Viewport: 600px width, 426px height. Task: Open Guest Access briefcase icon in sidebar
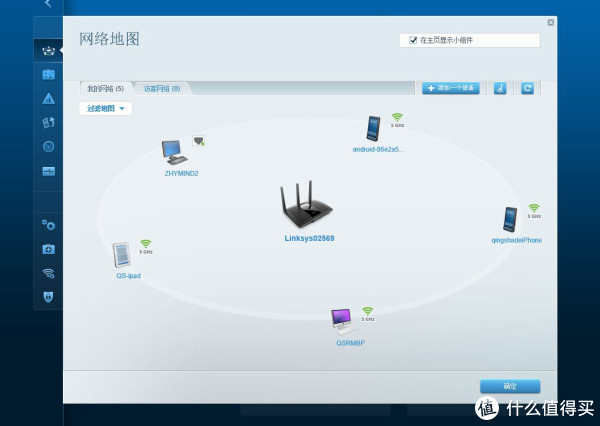[49, 74]
